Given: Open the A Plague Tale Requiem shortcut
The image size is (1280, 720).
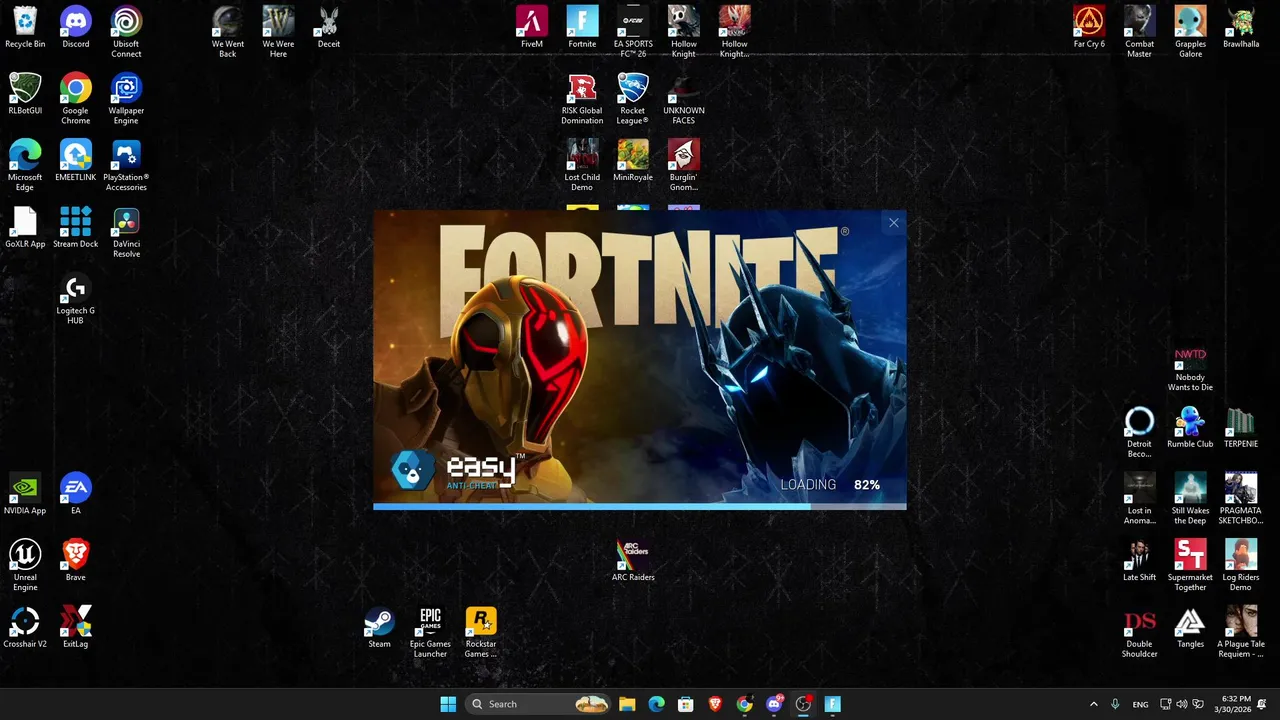Looking at the screenshot, I should tap(1241, 632).
